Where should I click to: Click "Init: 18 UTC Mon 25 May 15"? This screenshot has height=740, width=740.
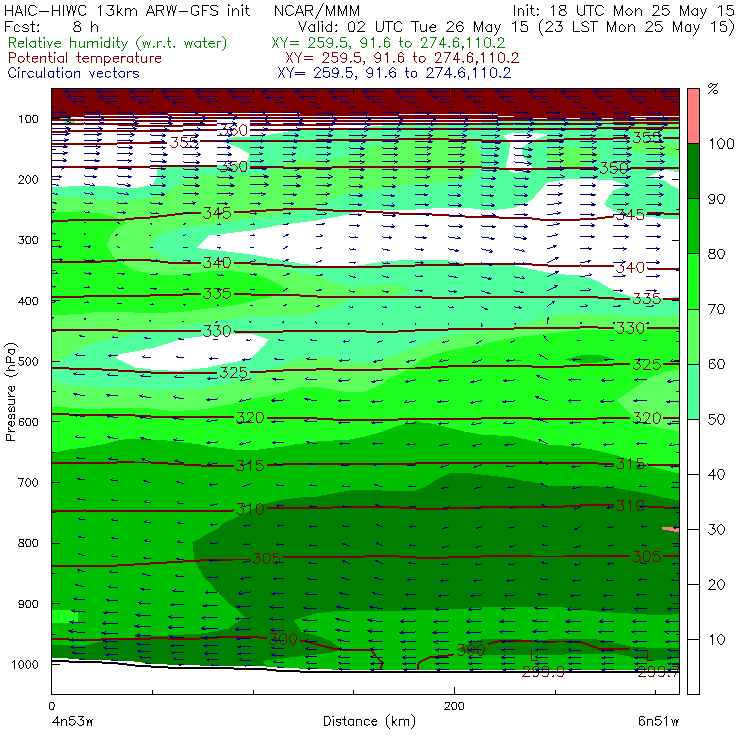pyautogui.click(x=623, y=11)
